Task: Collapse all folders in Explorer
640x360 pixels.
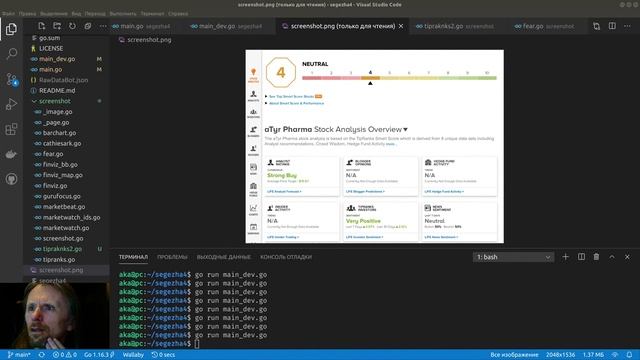Action: [x=88, y=26]
